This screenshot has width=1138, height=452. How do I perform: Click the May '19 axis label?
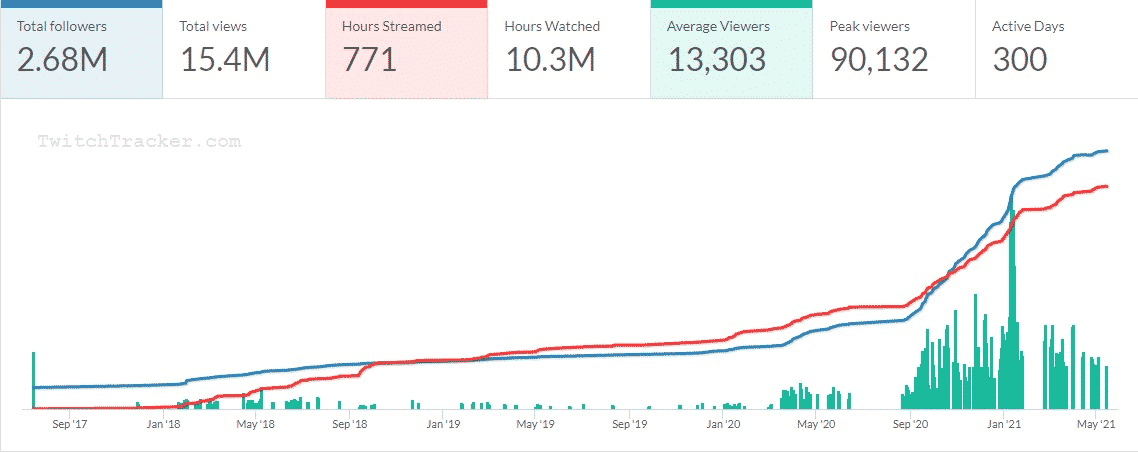click(x=536, y=424)
